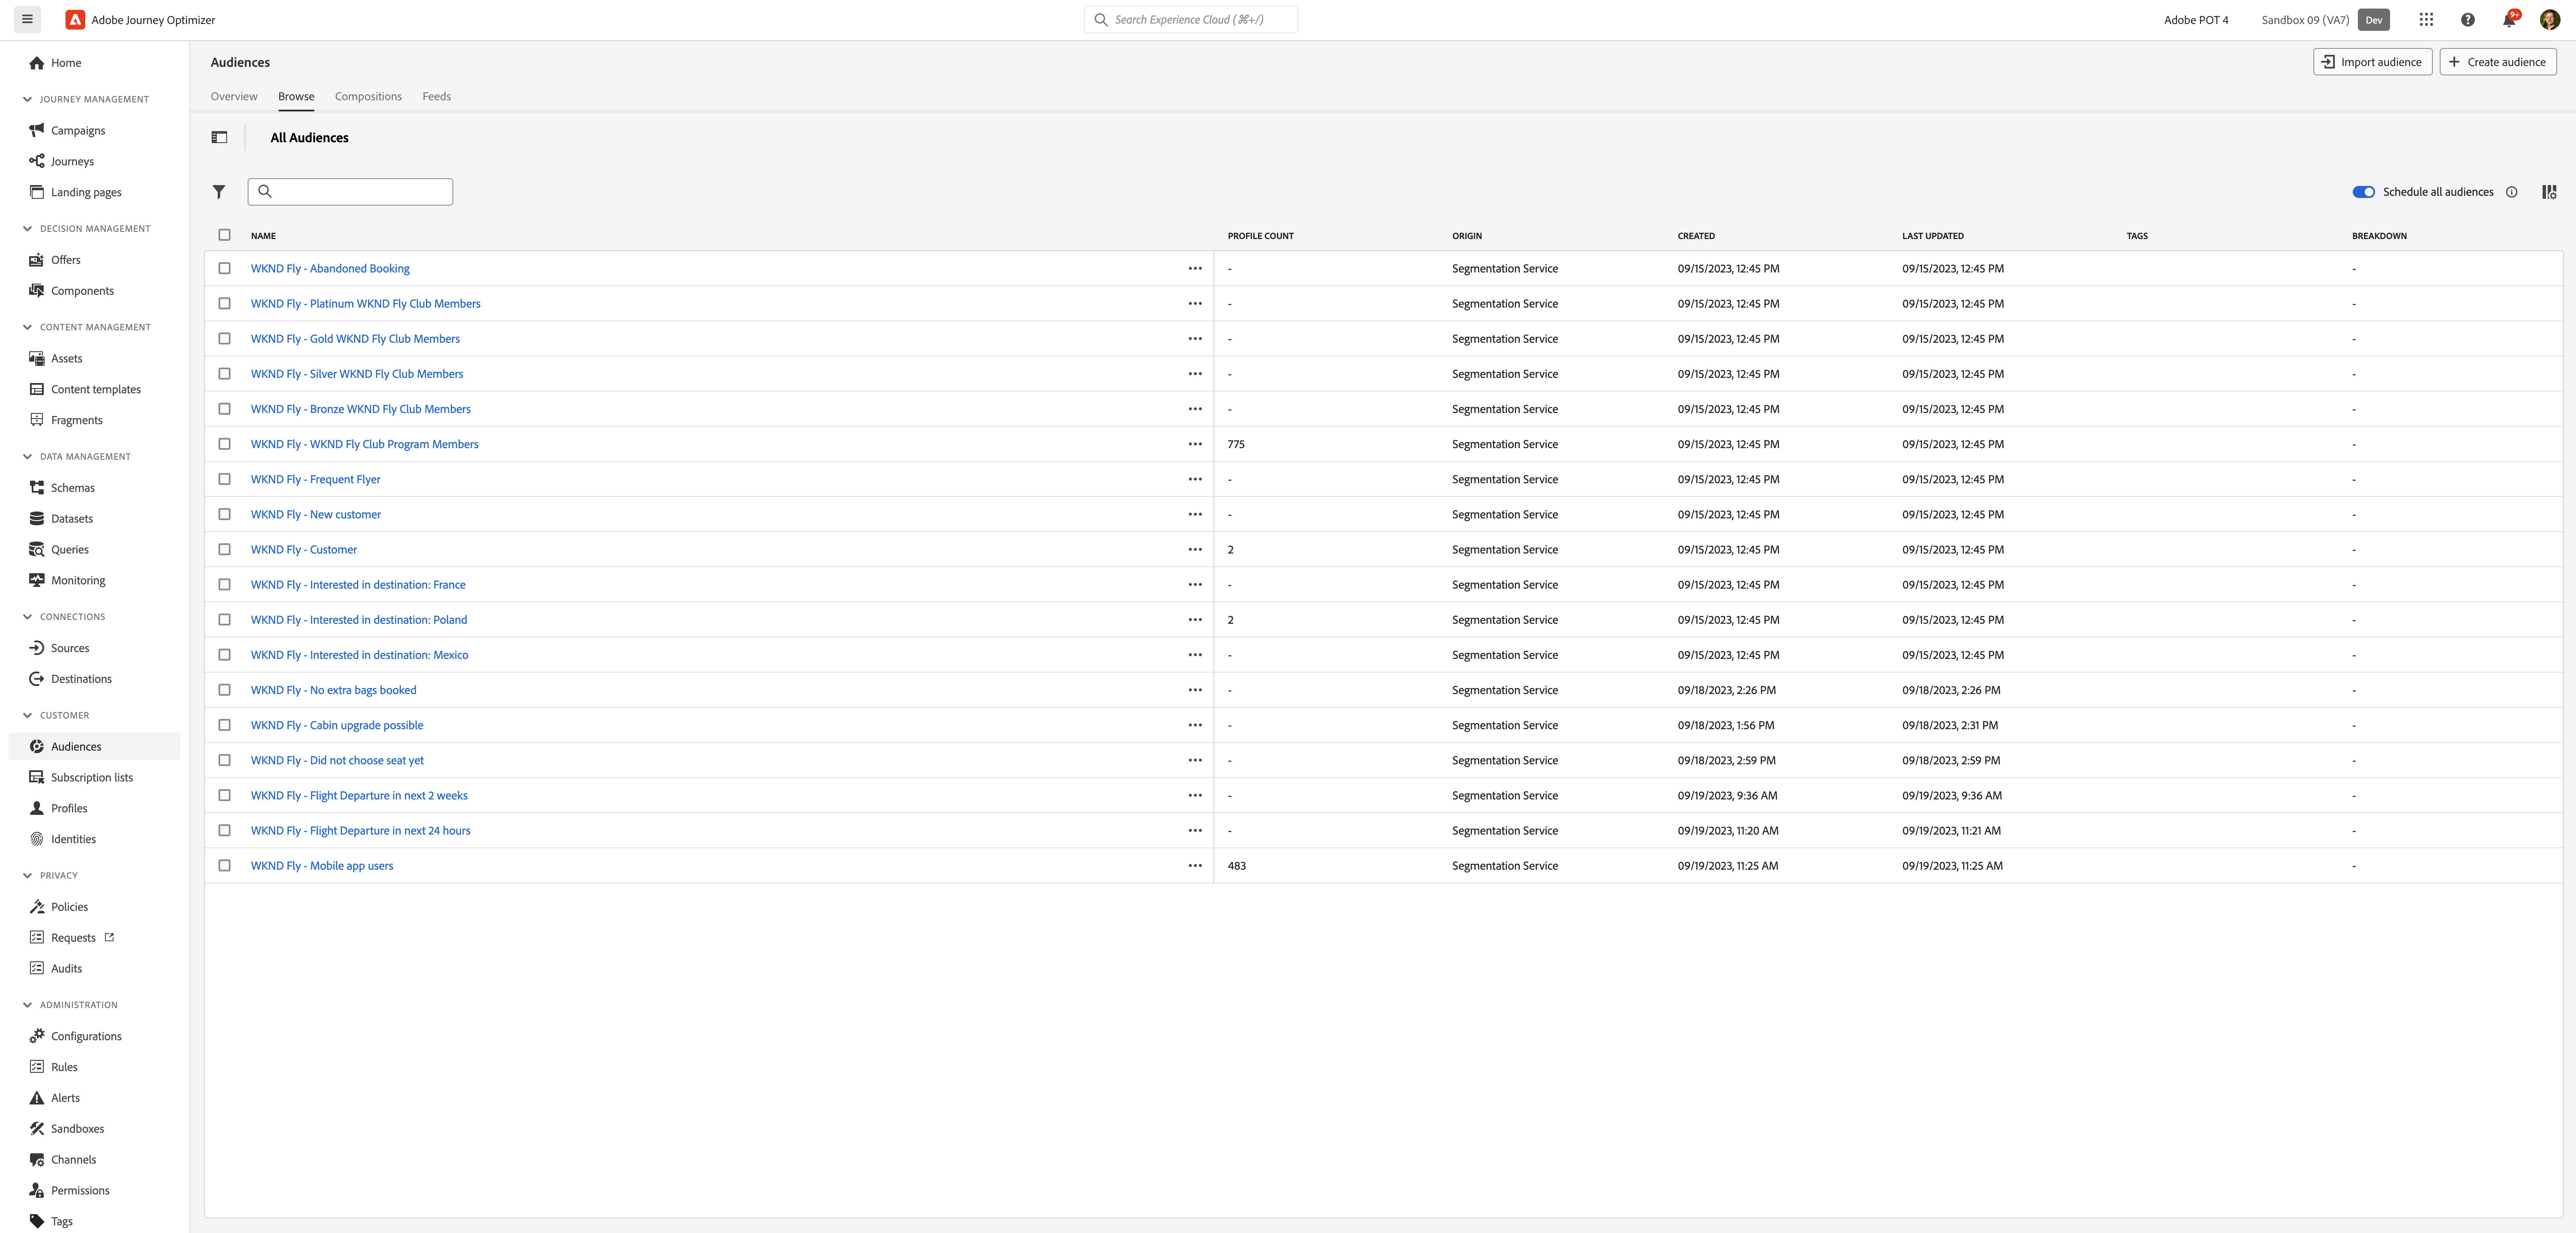The image size is (2576, 1233).
Task: Disable the Schedule all audiences toggle
Action: (x=2363, y=192)
